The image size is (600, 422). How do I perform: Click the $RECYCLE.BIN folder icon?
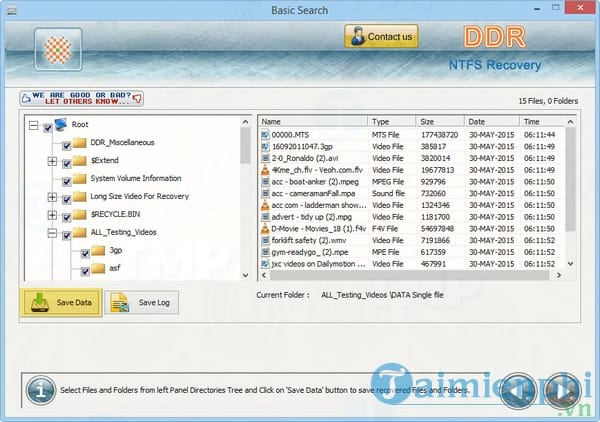[80, 214]
